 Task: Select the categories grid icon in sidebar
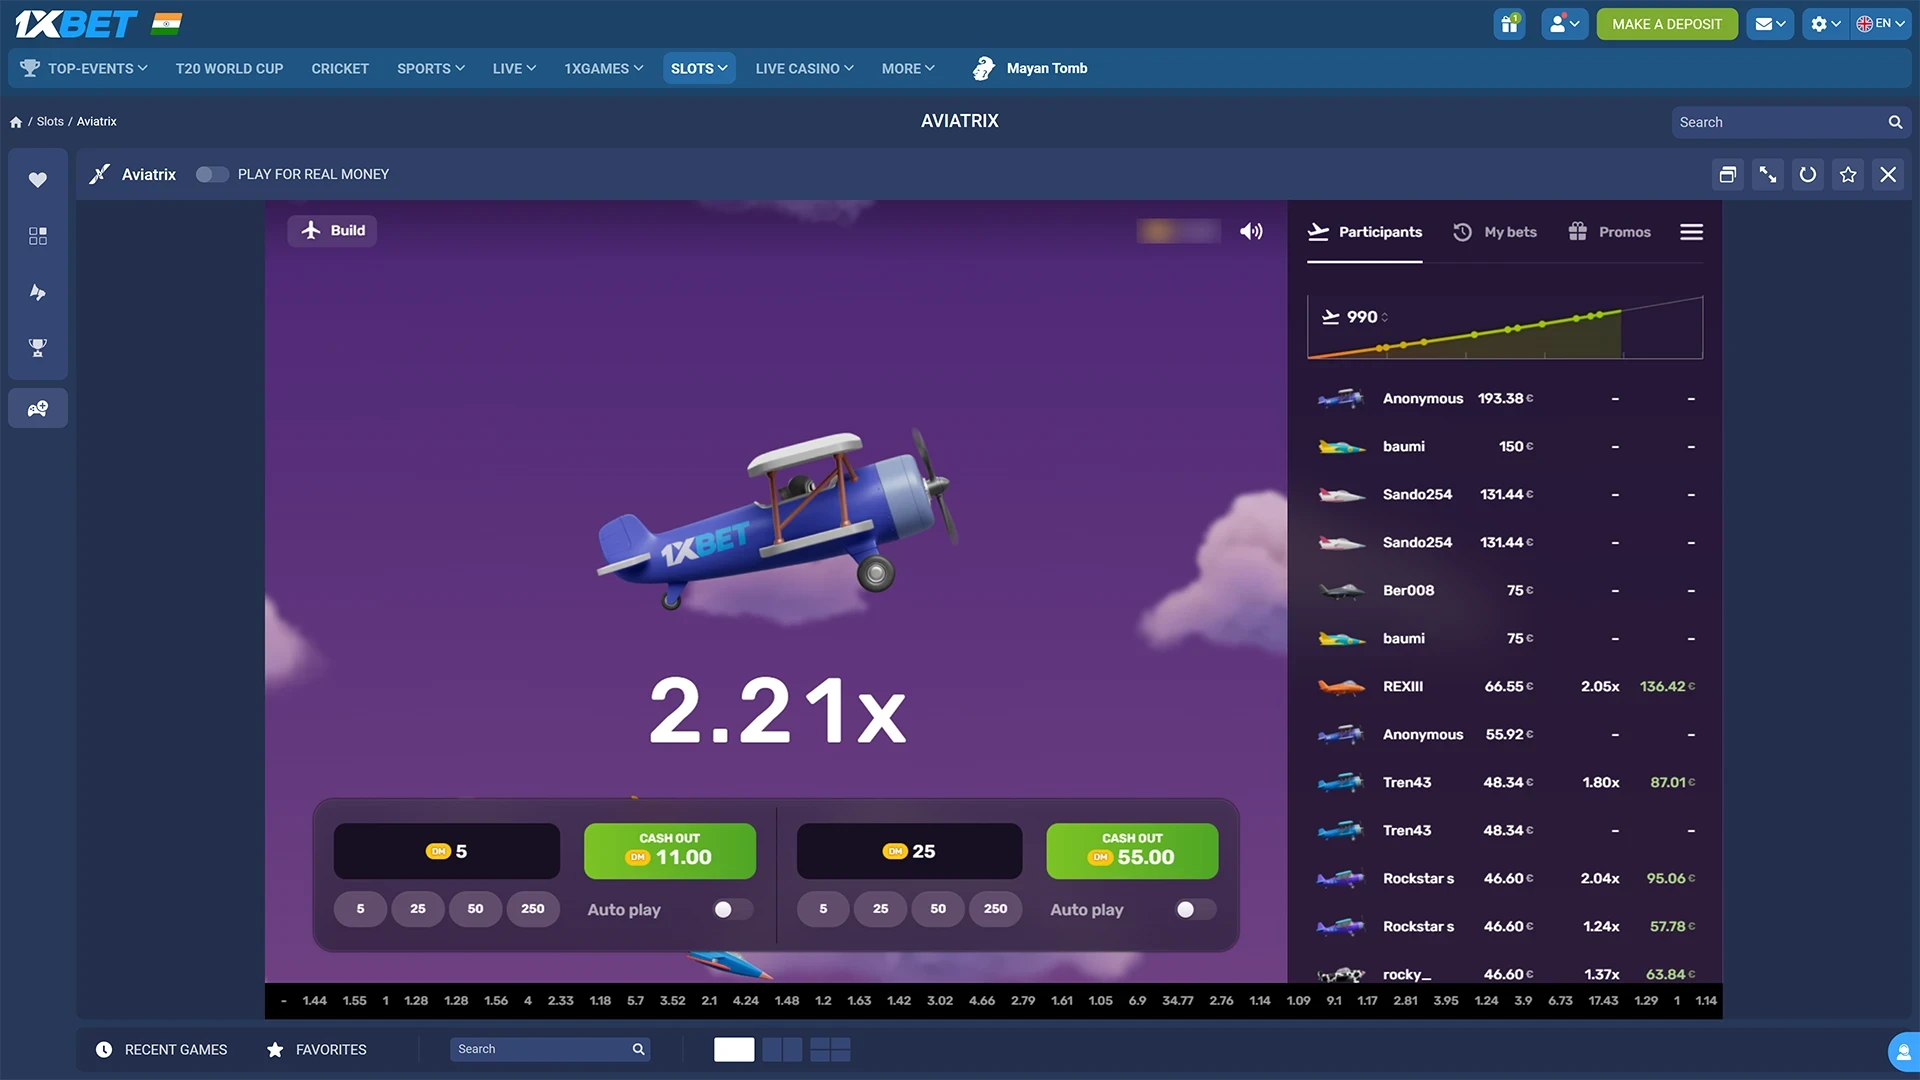[x=37, y=236]
